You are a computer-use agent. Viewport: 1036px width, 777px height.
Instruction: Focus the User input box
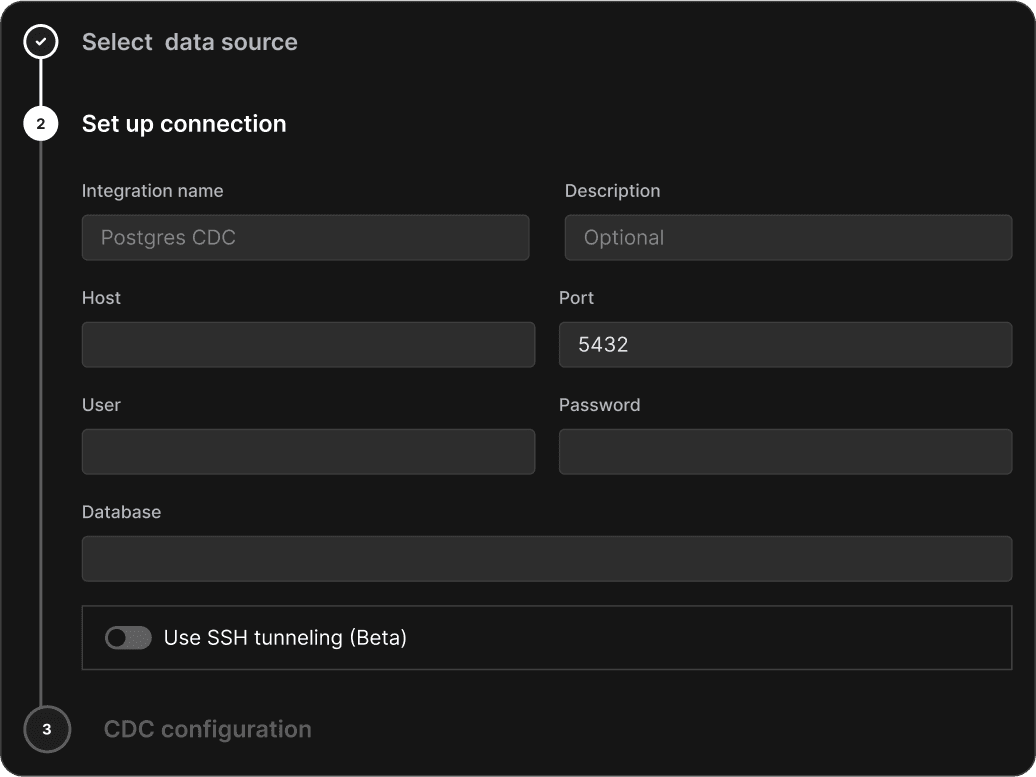tap(308, 452)
